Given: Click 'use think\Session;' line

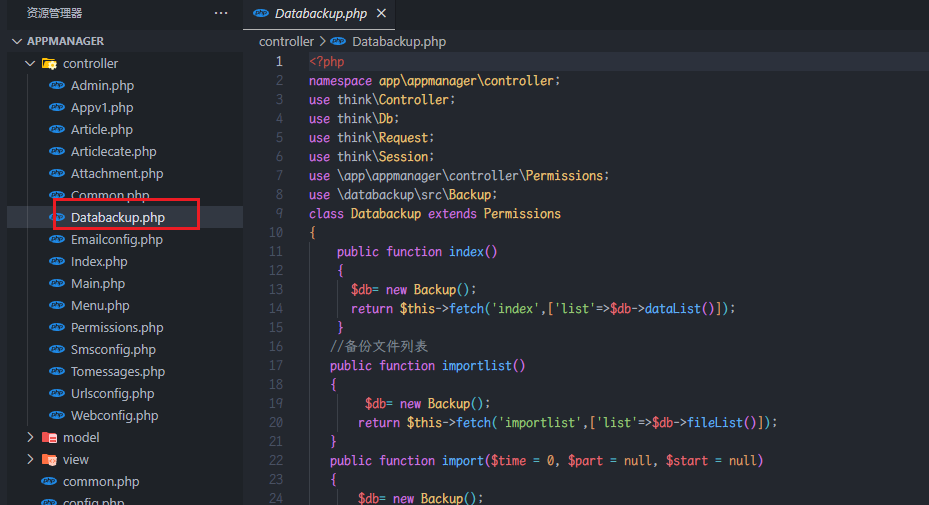Looking at the screenshot, I should [x=371, y=156].
